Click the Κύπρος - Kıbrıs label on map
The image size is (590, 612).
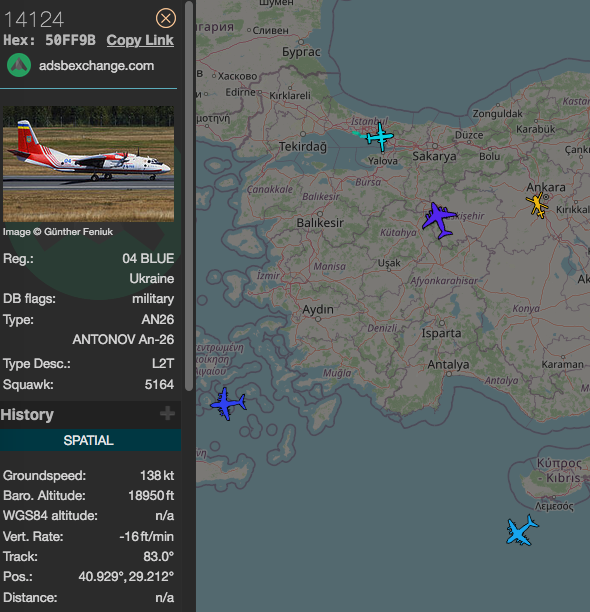(x=560, y=470)
